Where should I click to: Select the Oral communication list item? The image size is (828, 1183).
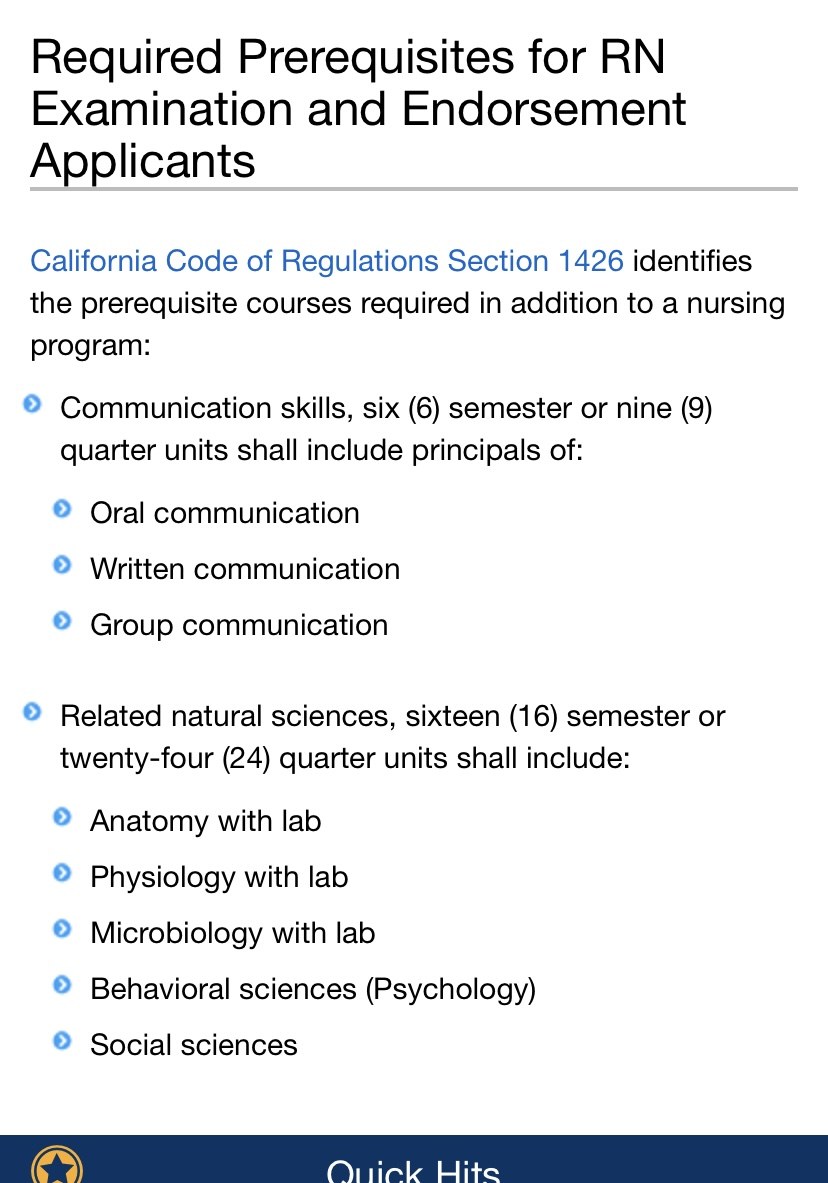(225, 513)
